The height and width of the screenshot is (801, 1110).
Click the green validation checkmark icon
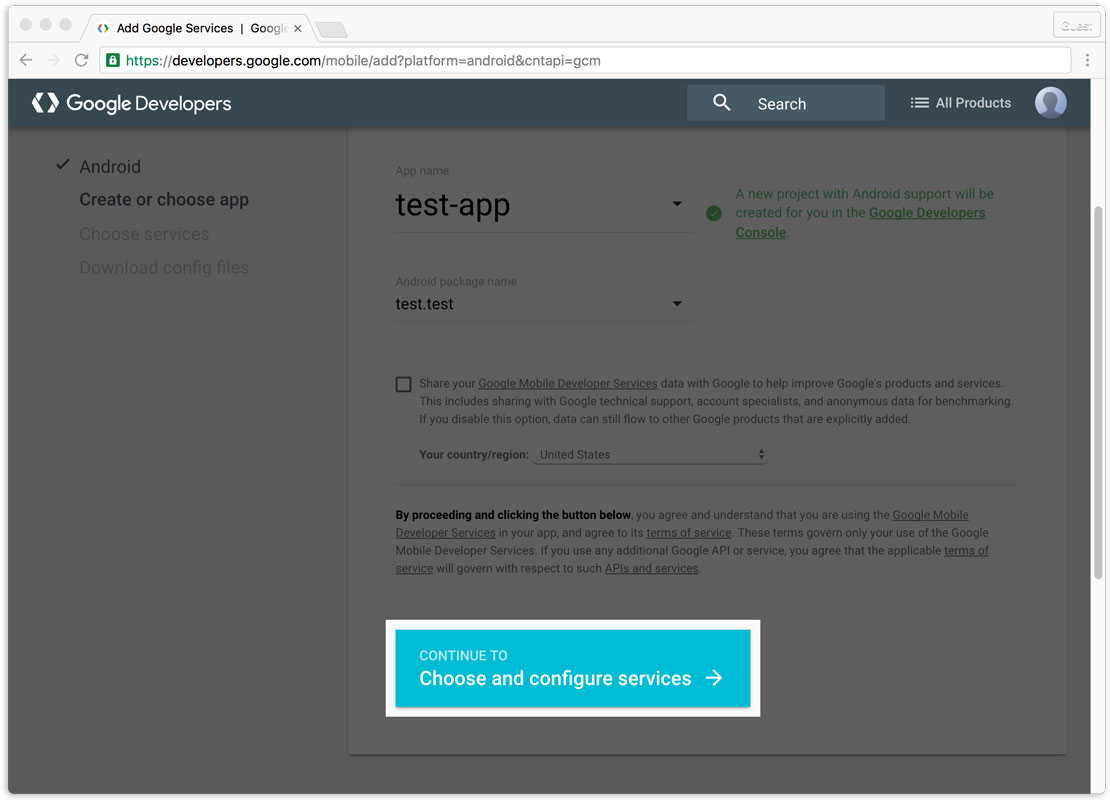tap(714, 213)
